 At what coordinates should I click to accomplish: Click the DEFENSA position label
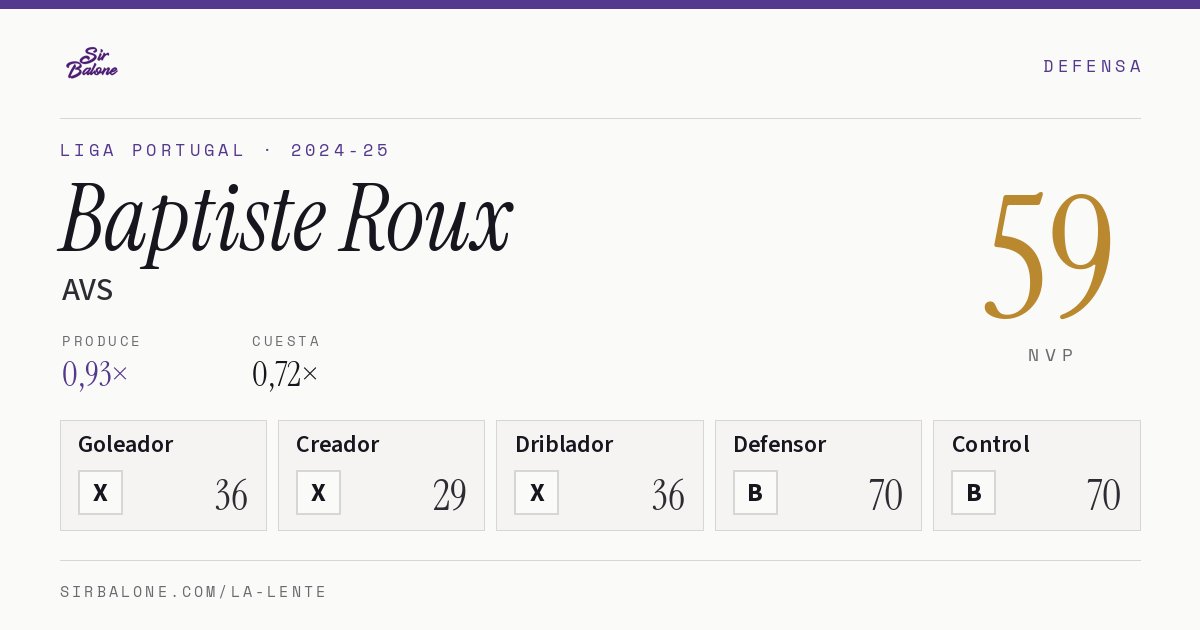coord(1092,66)
